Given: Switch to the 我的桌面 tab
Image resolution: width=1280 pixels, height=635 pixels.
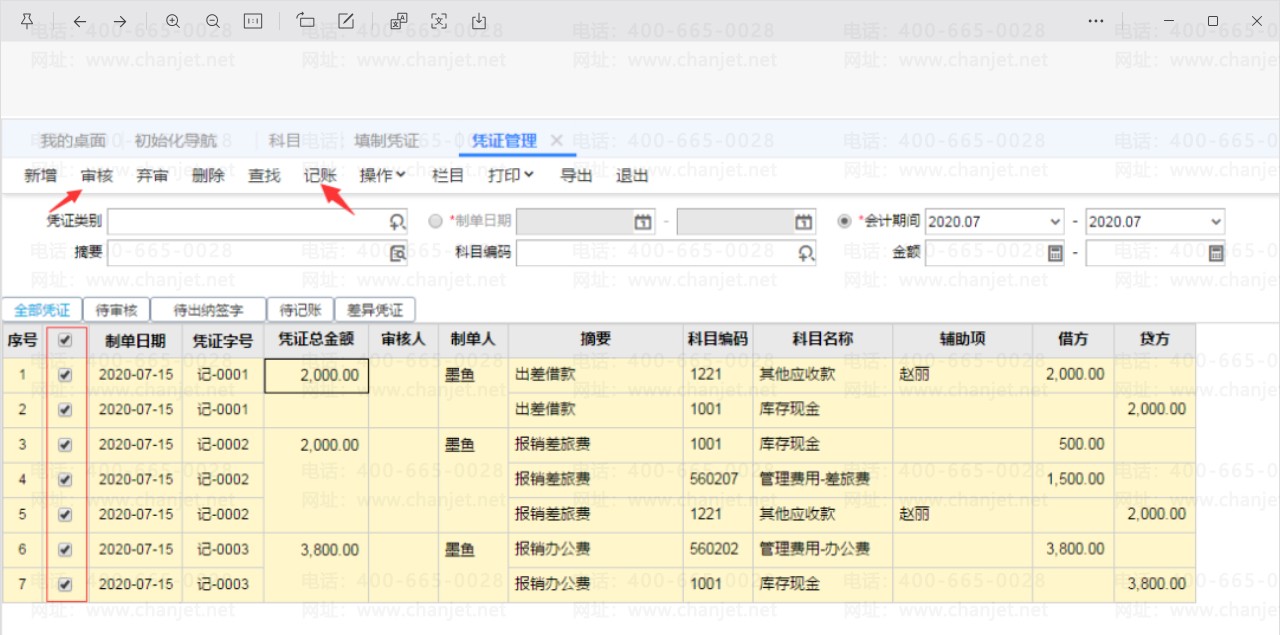Looking at the screenshot, I should [x=73, y=141].
